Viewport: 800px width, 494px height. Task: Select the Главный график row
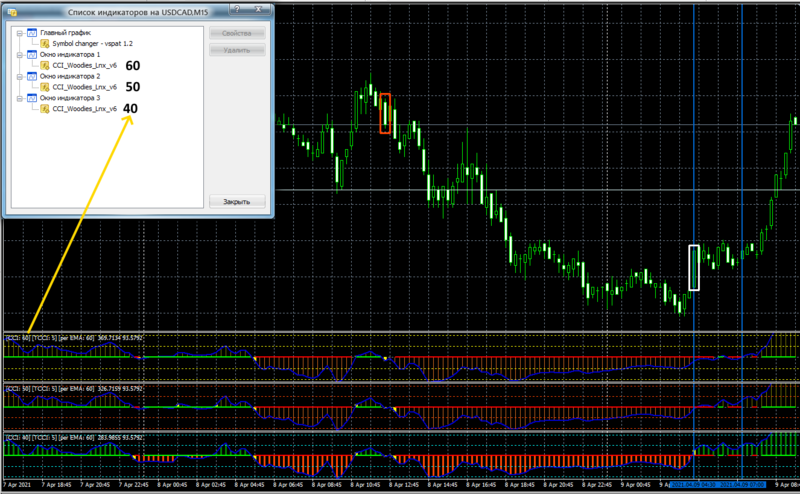65,33
